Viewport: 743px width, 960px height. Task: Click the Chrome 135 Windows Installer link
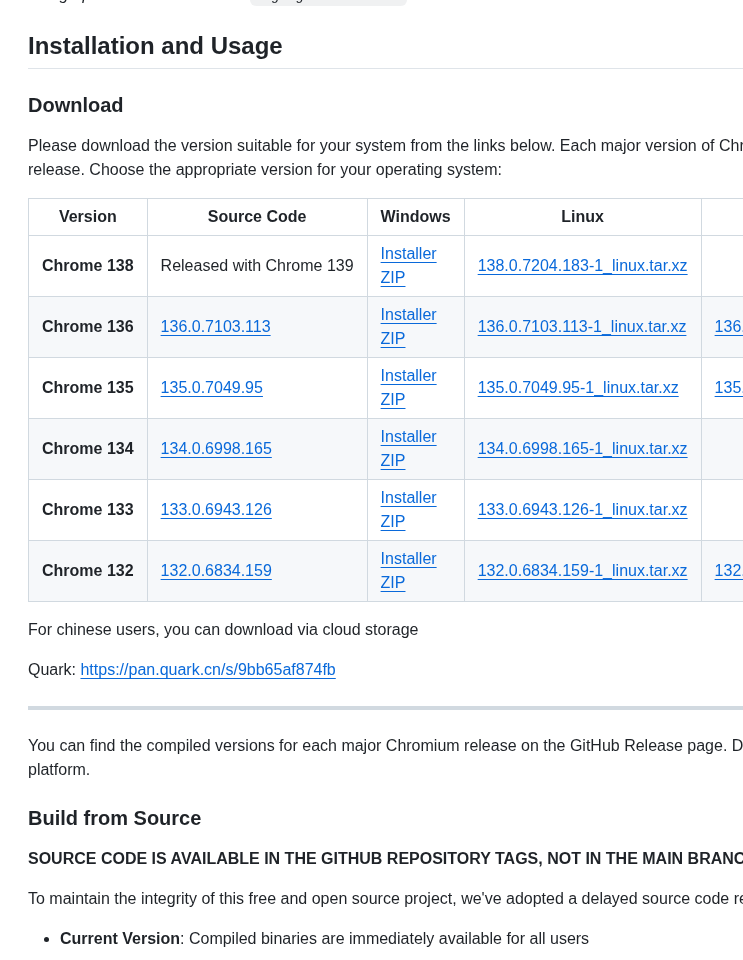pyautogui.click(x=408, y=375)
